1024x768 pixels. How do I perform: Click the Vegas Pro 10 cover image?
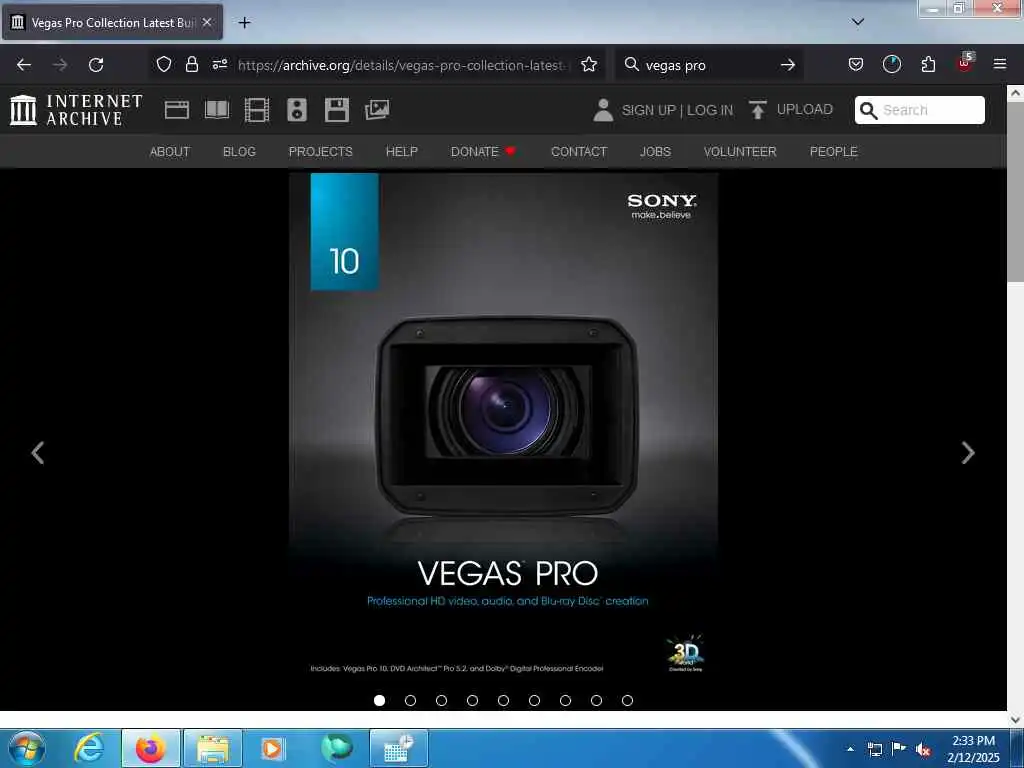(x=504, y=431)
